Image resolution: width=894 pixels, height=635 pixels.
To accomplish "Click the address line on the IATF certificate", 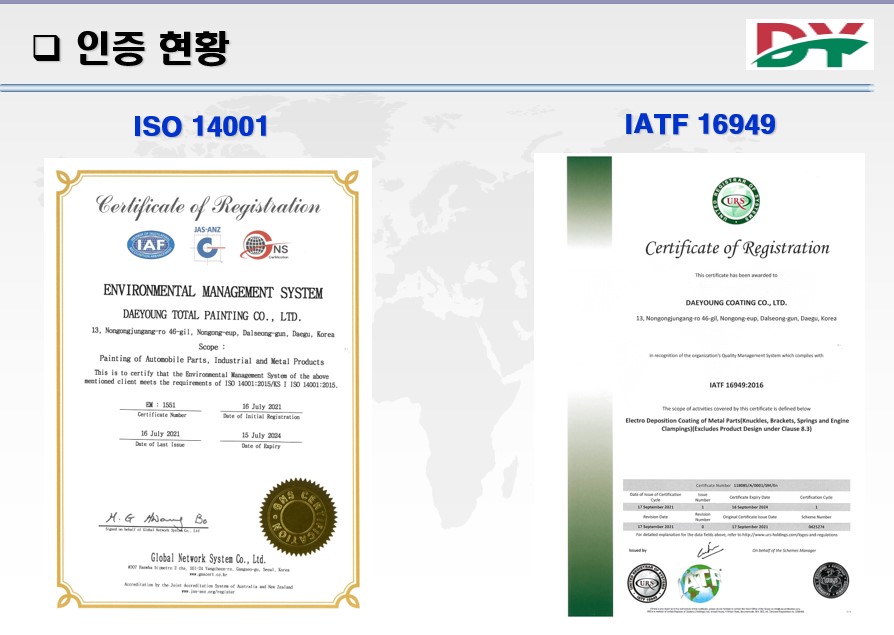I will coord(736,318).
